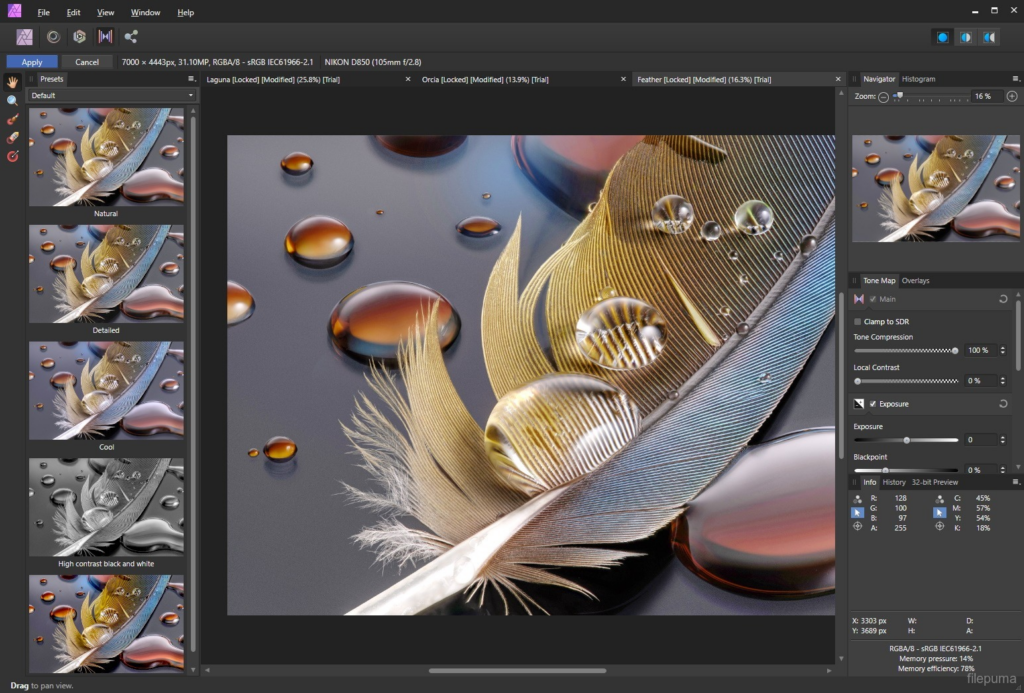The width and height of the screenshot is (1024, 693).
Task: Toggle the Main tone map checkbox
Action: pyautogui.click(x=873, y=299)
